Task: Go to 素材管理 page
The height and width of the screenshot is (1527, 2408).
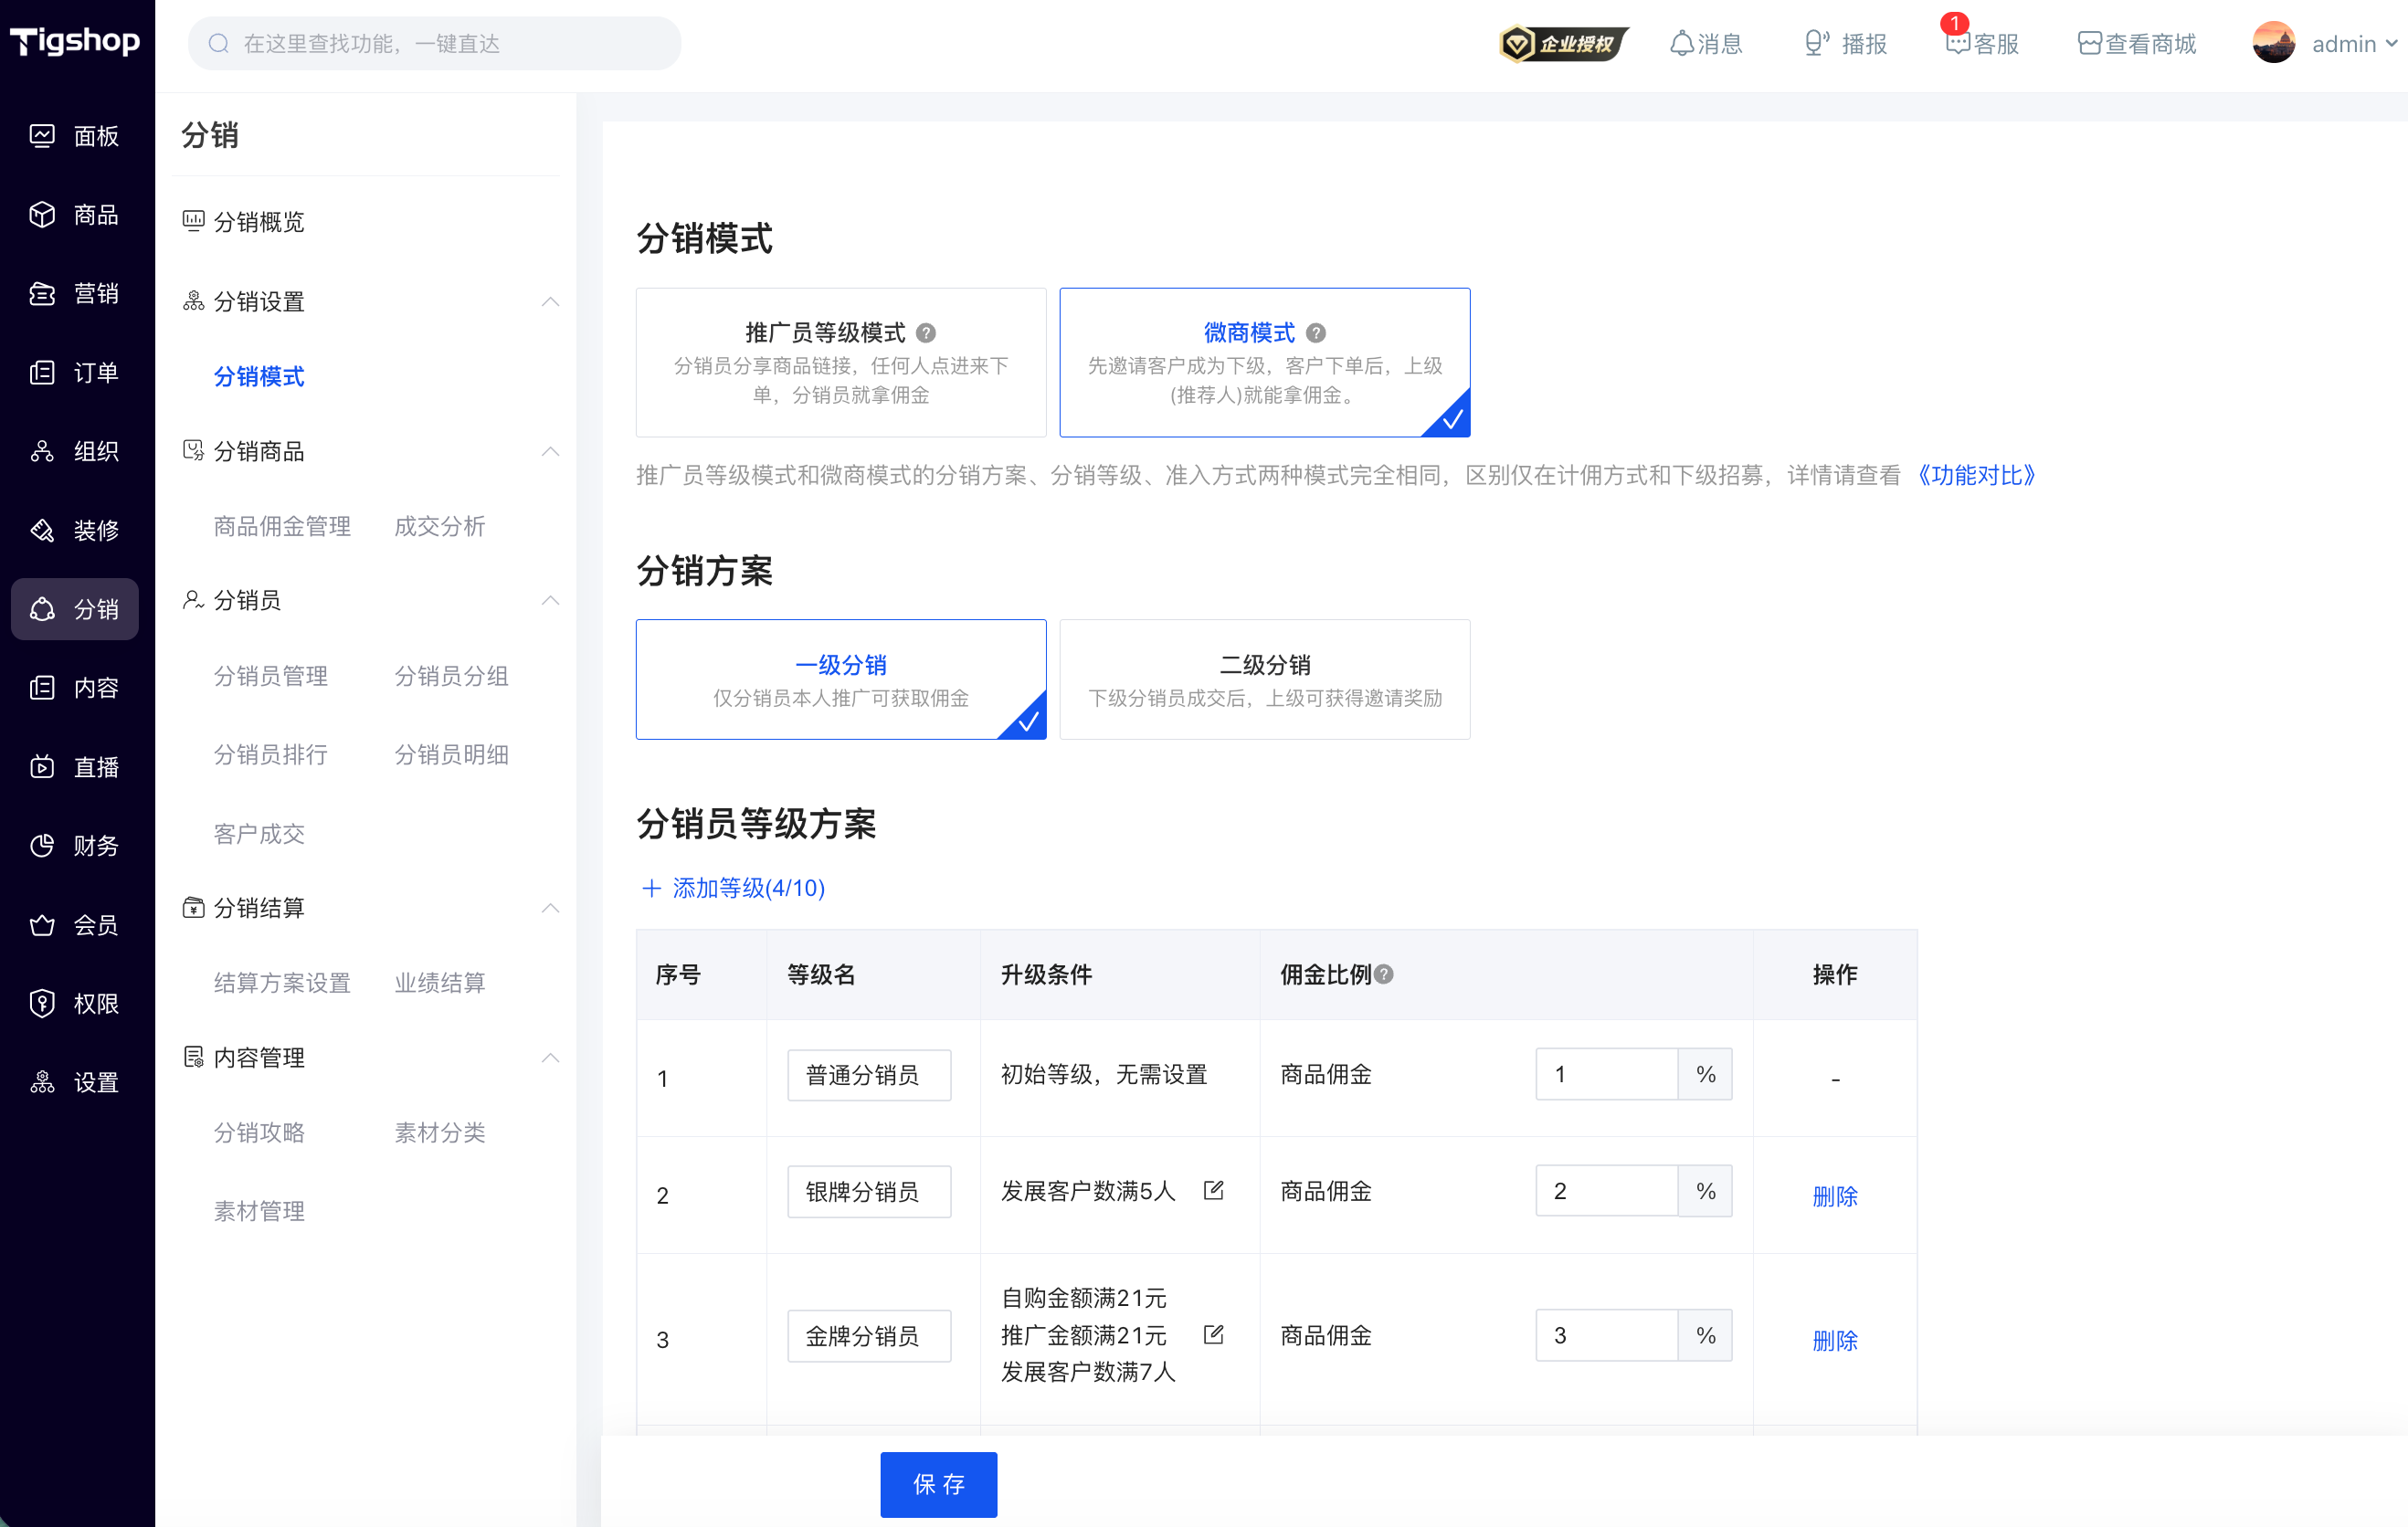Action: click(259, 1211)
